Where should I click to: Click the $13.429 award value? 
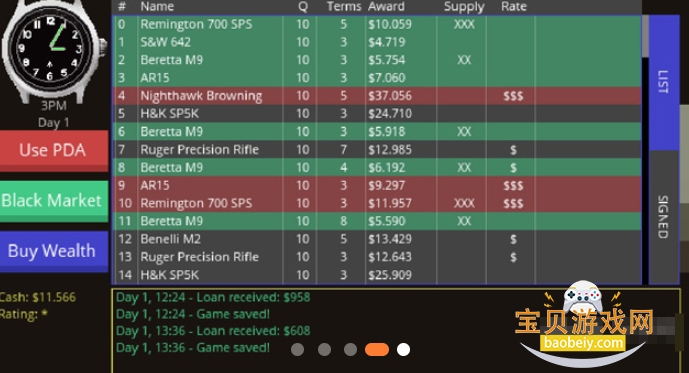pos(390,239)
